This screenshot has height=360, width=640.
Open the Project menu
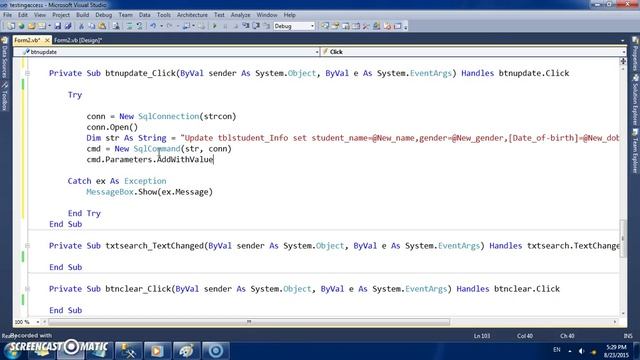(x=61, y=15)
